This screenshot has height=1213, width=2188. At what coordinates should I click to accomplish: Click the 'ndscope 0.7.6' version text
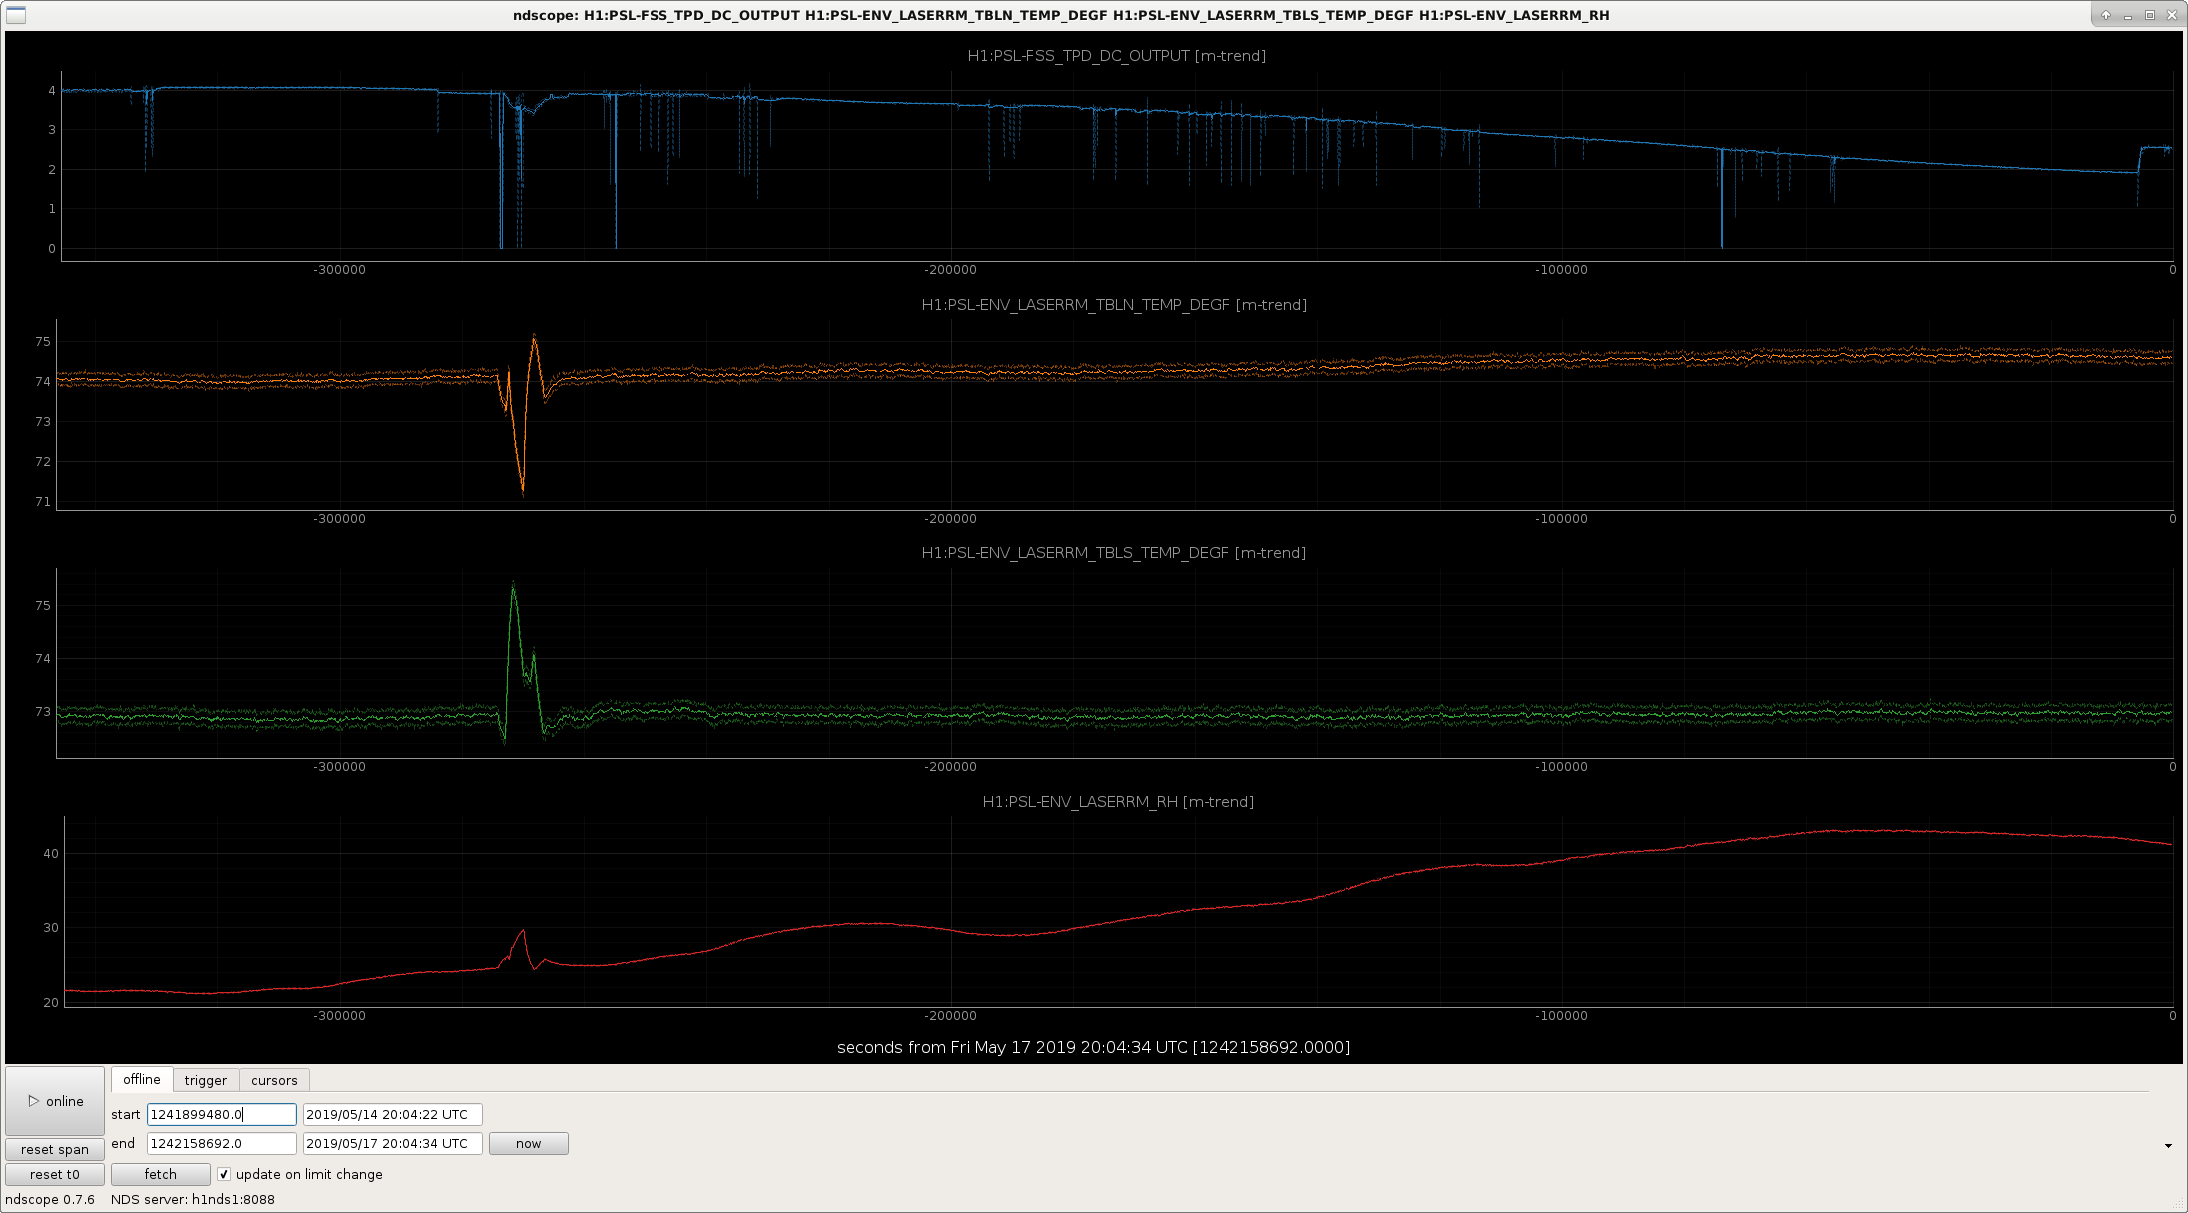pyautogui.click(x=50, y=1199)
